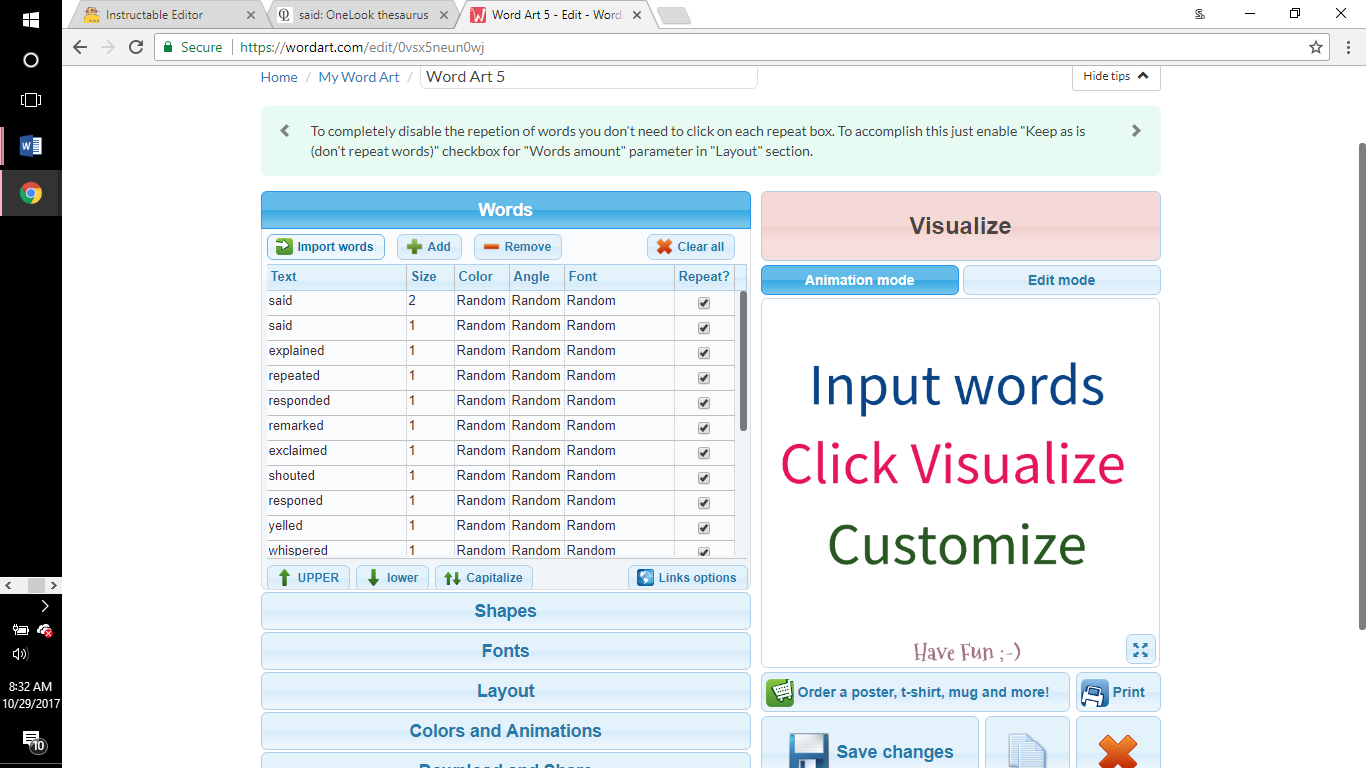View the Secure site information padlock
The width and height of the screenshot is (1366, 768).
point(169,47)
